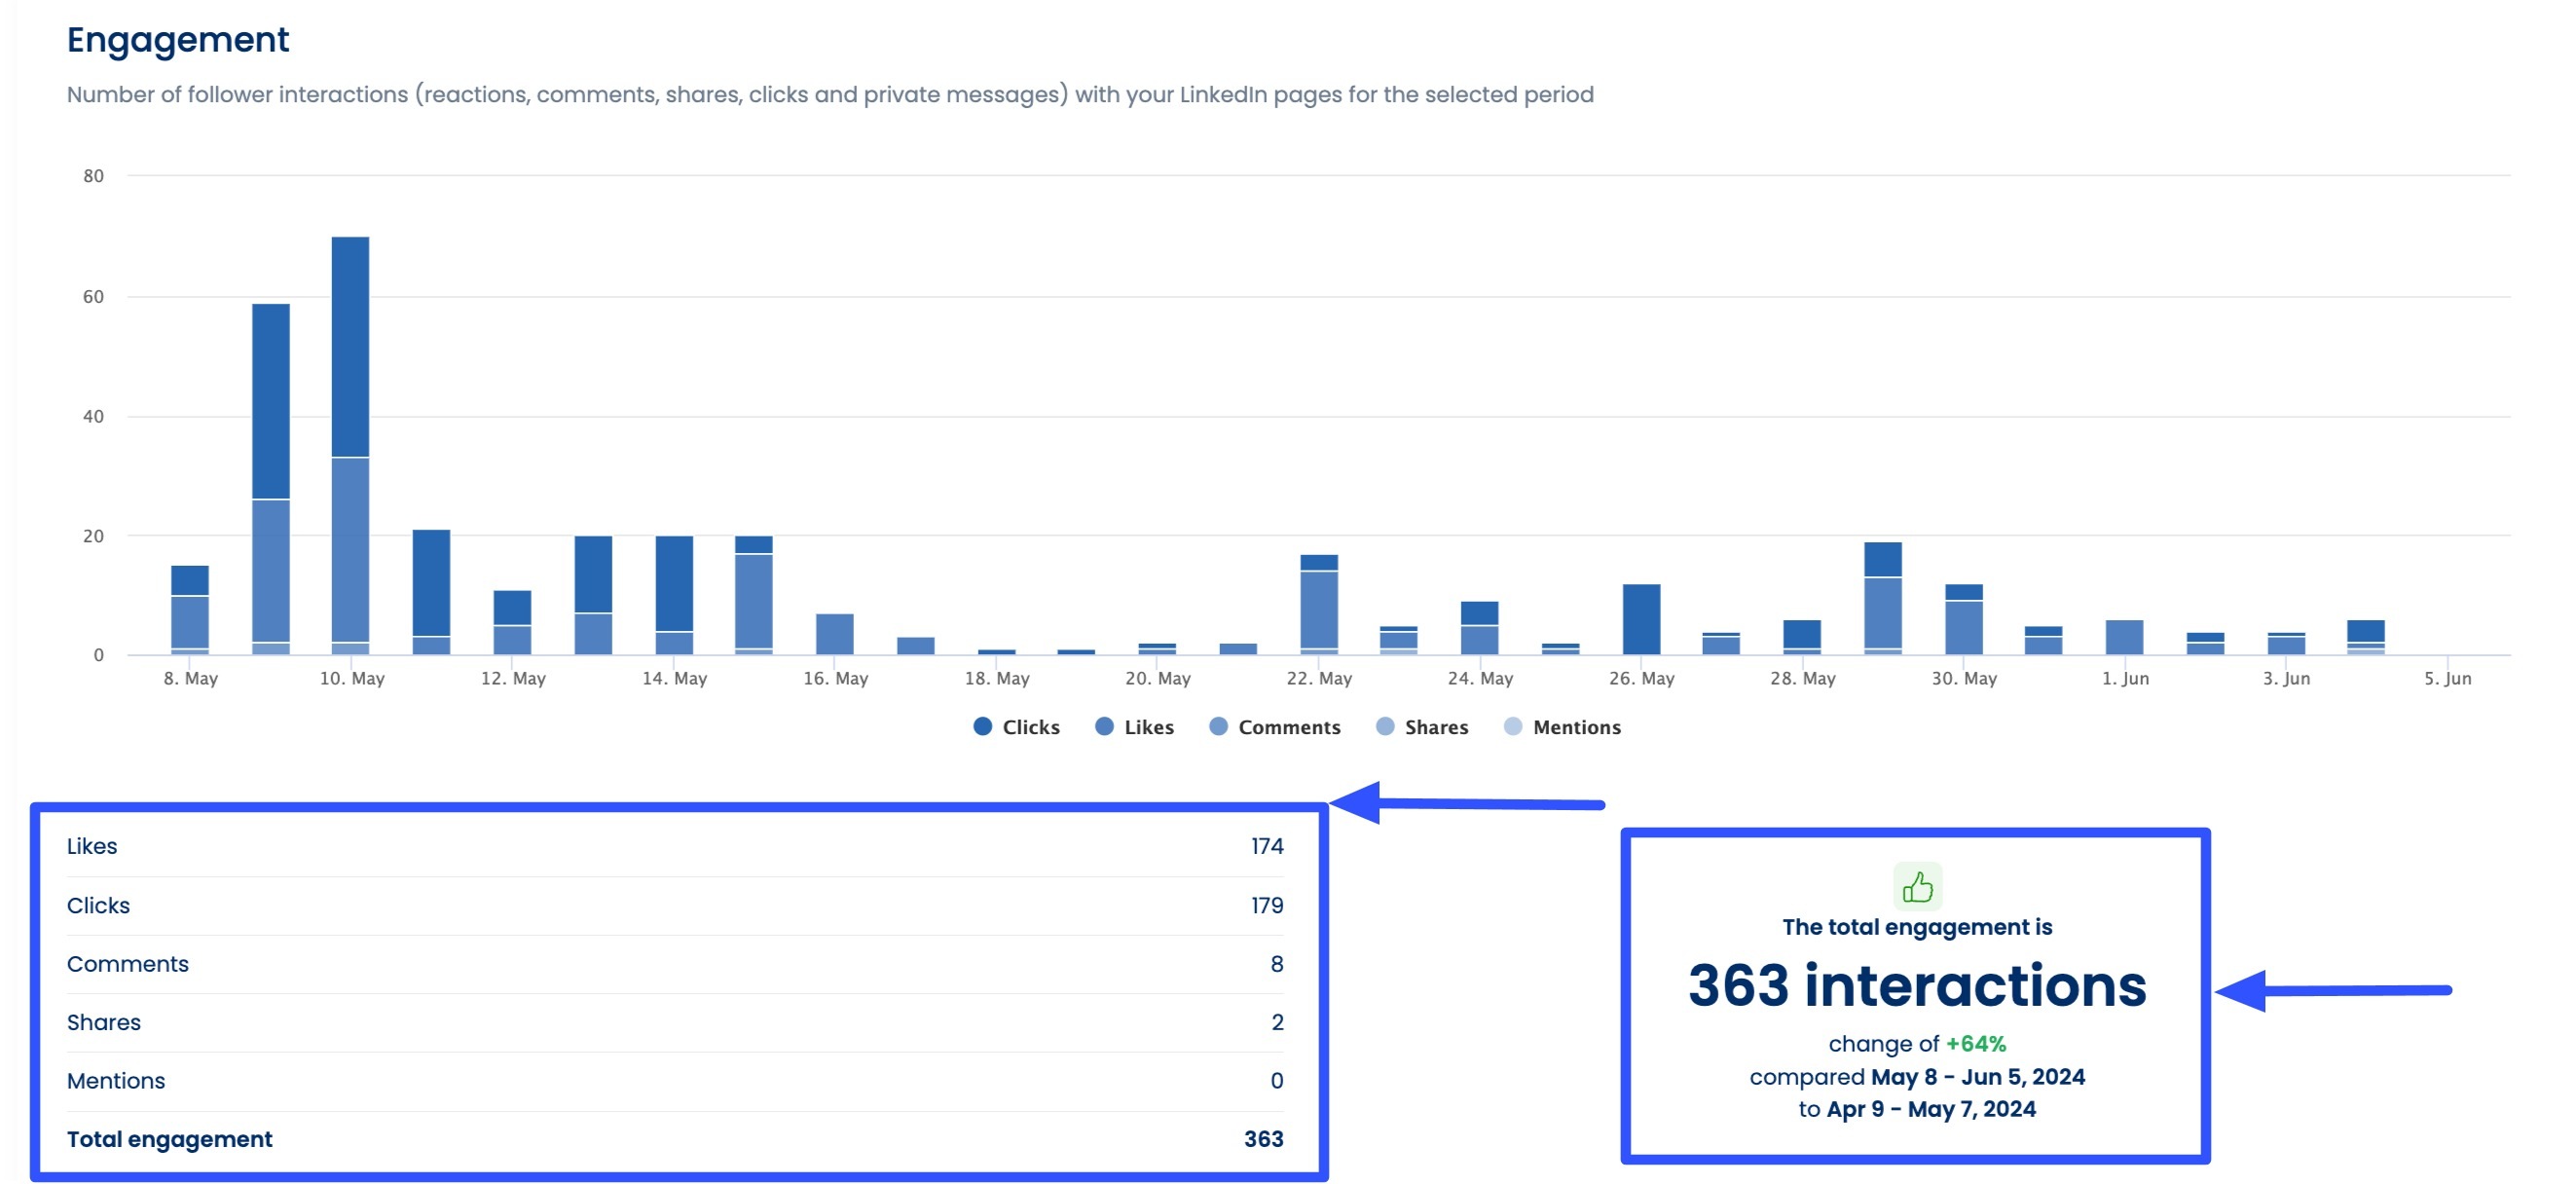
Task: Click the 363 interactions headline text
Action: click(1915, 987)
